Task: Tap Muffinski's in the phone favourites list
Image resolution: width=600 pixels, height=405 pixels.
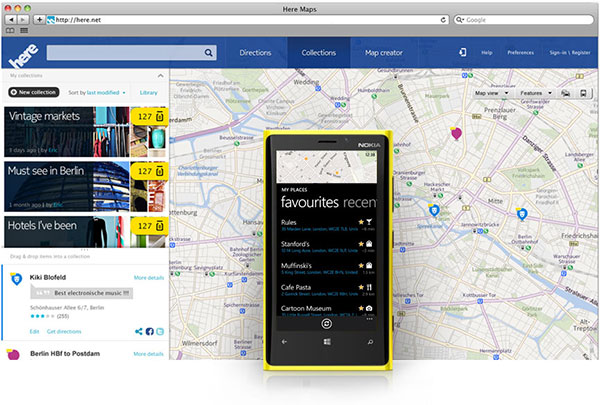Action: 327,268
